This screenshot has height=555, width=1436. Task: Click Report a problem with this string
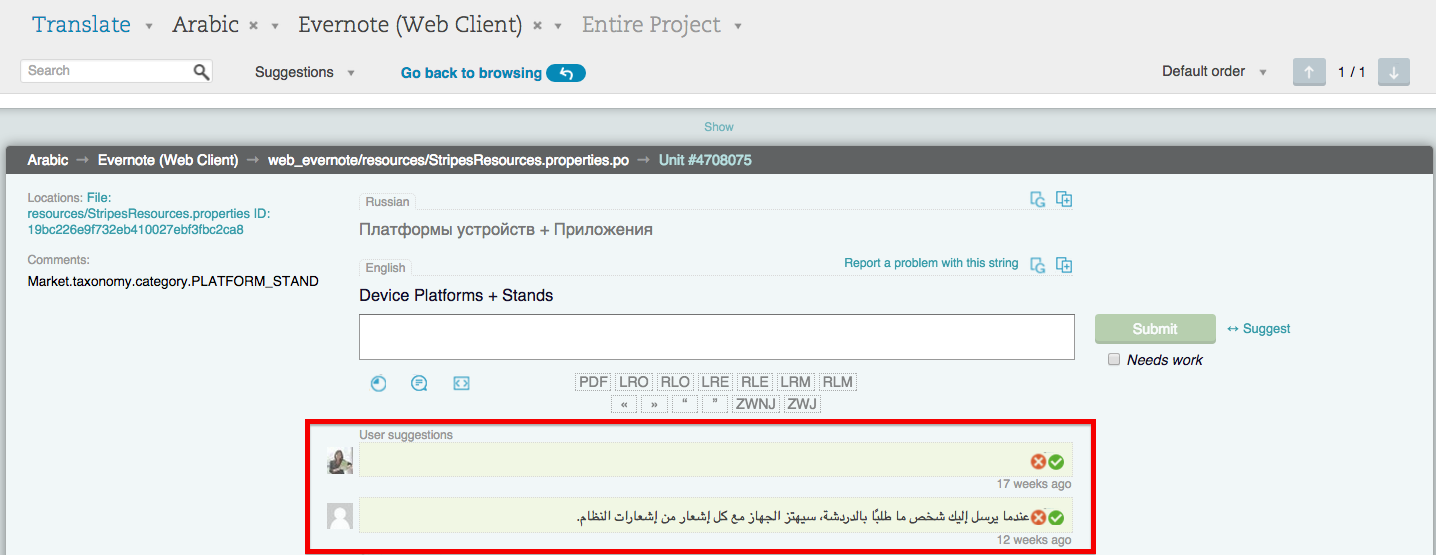tap(931, 263)
